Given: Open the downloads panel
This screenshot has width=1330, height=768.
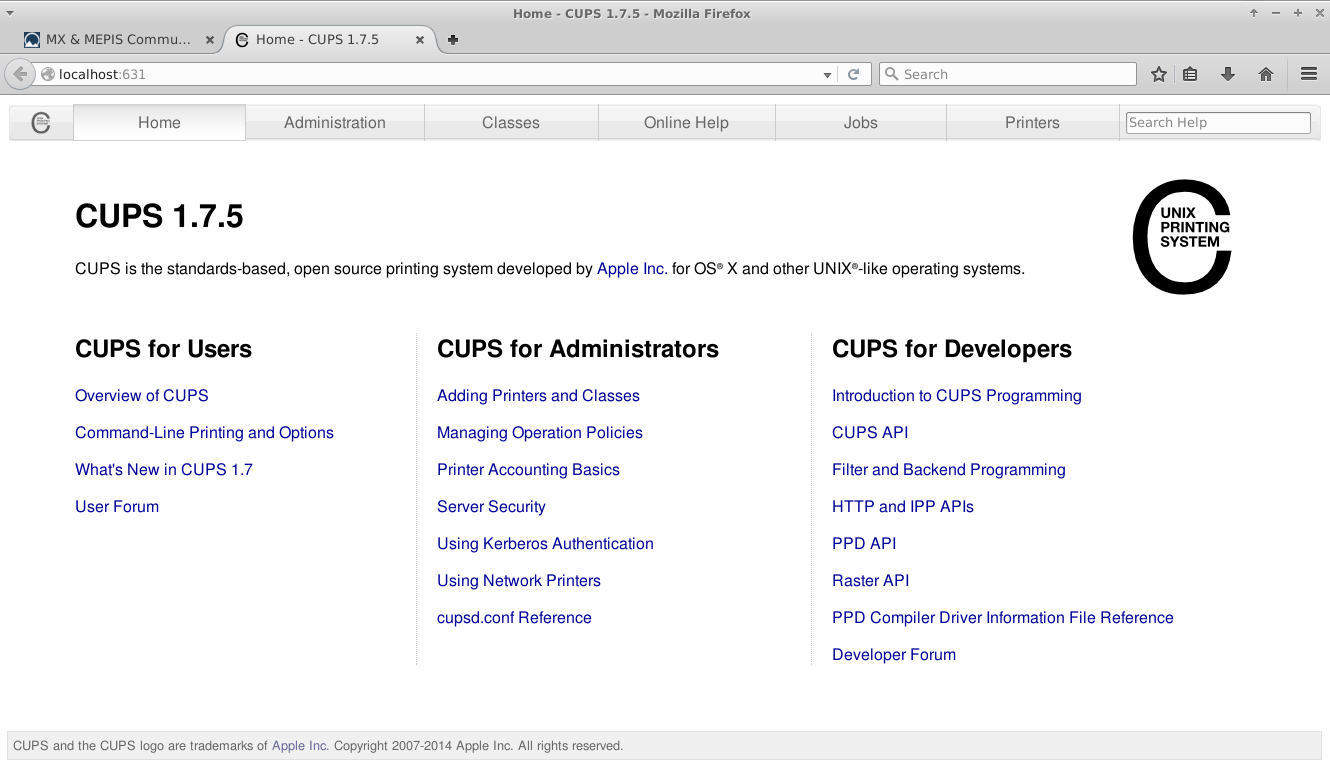Looking at the screenshot, I should (1228, 74).
